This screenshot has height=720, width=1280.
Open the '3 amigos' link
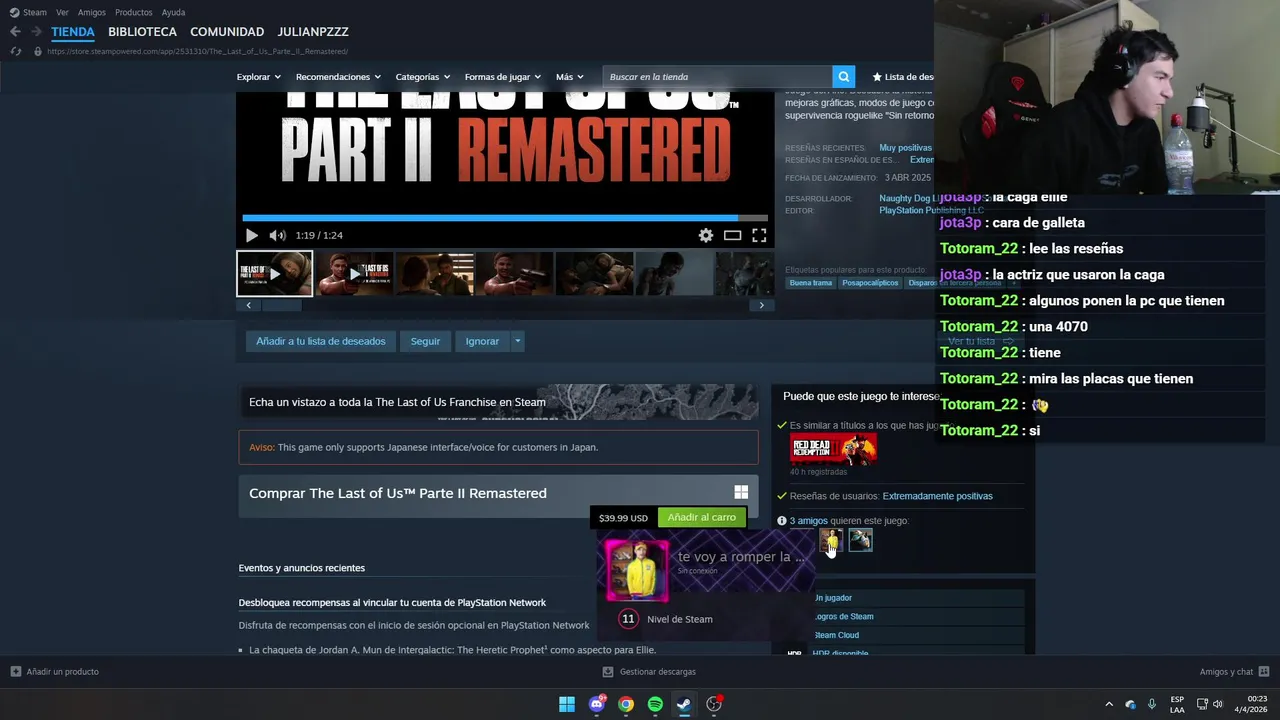pos(808,521)
